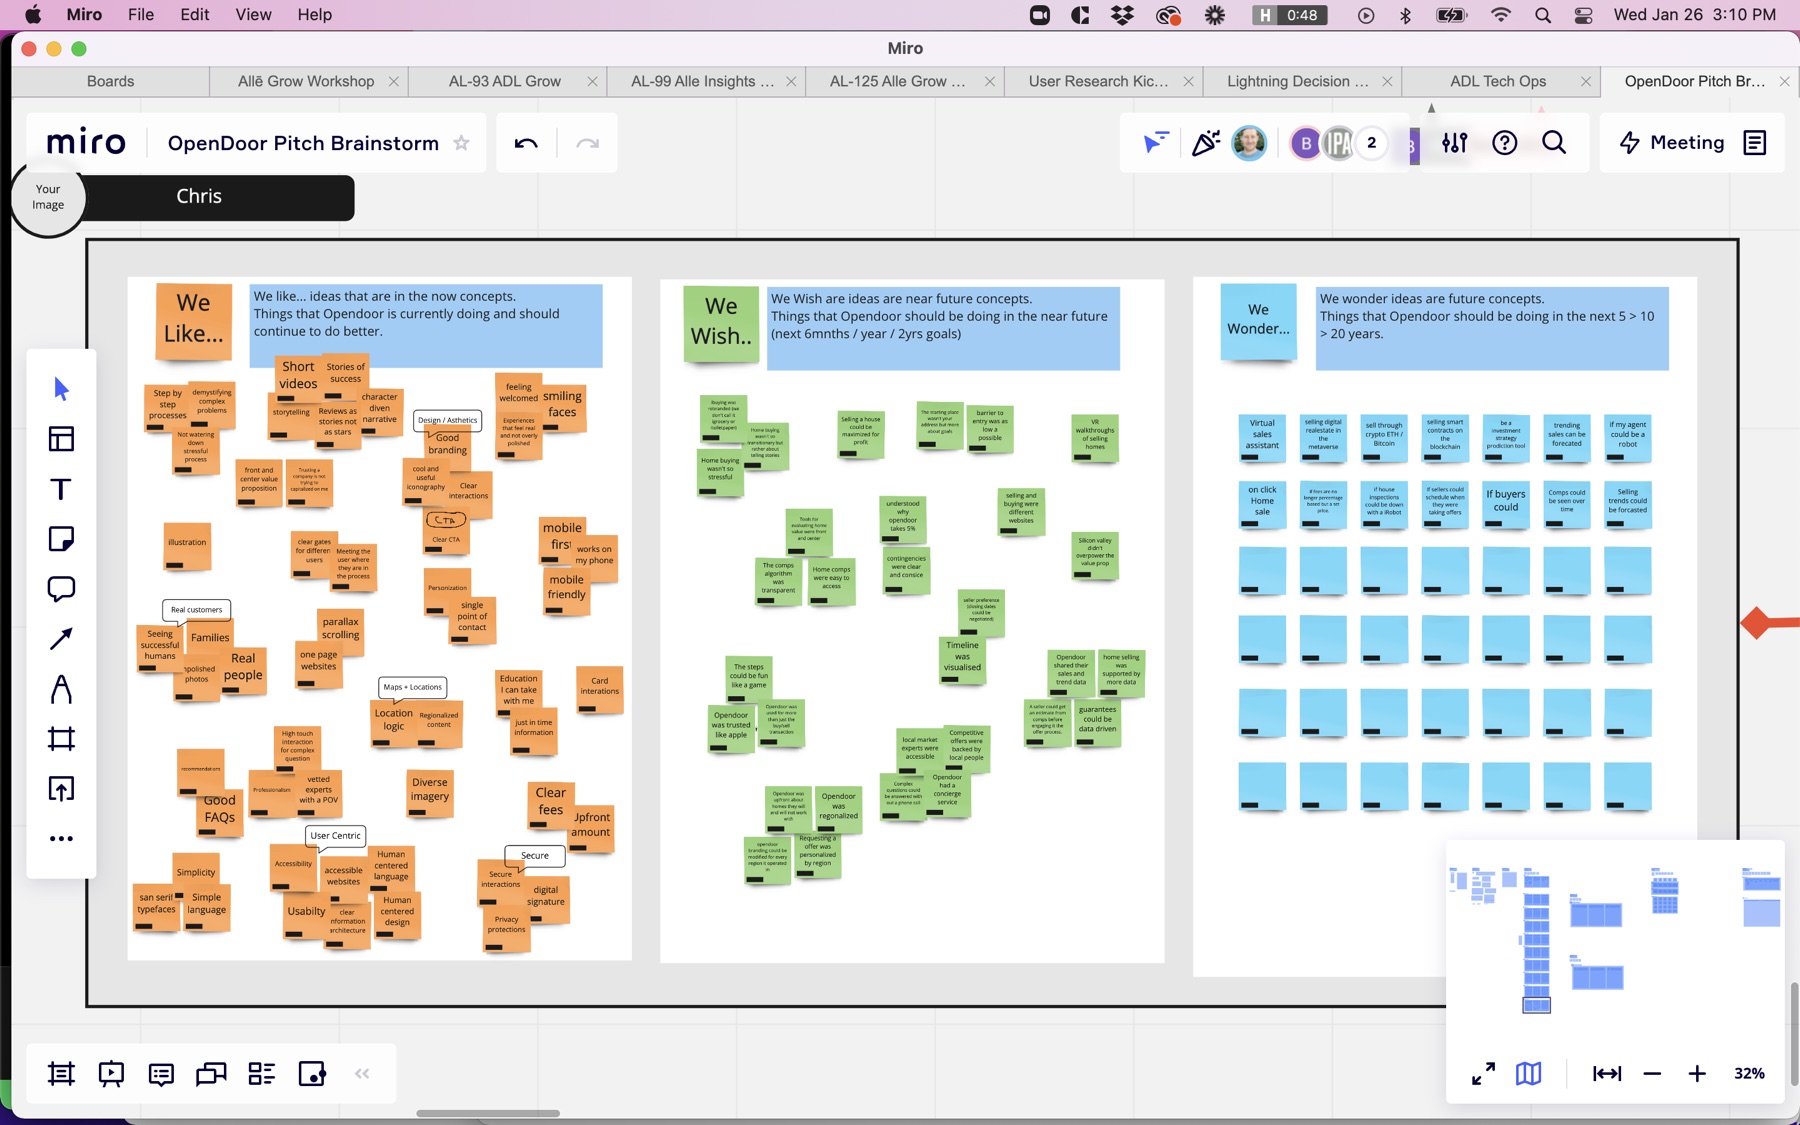Open macOS Control Center icon
This screenshot has width=1800, height=1125.
click(1583, 15)
